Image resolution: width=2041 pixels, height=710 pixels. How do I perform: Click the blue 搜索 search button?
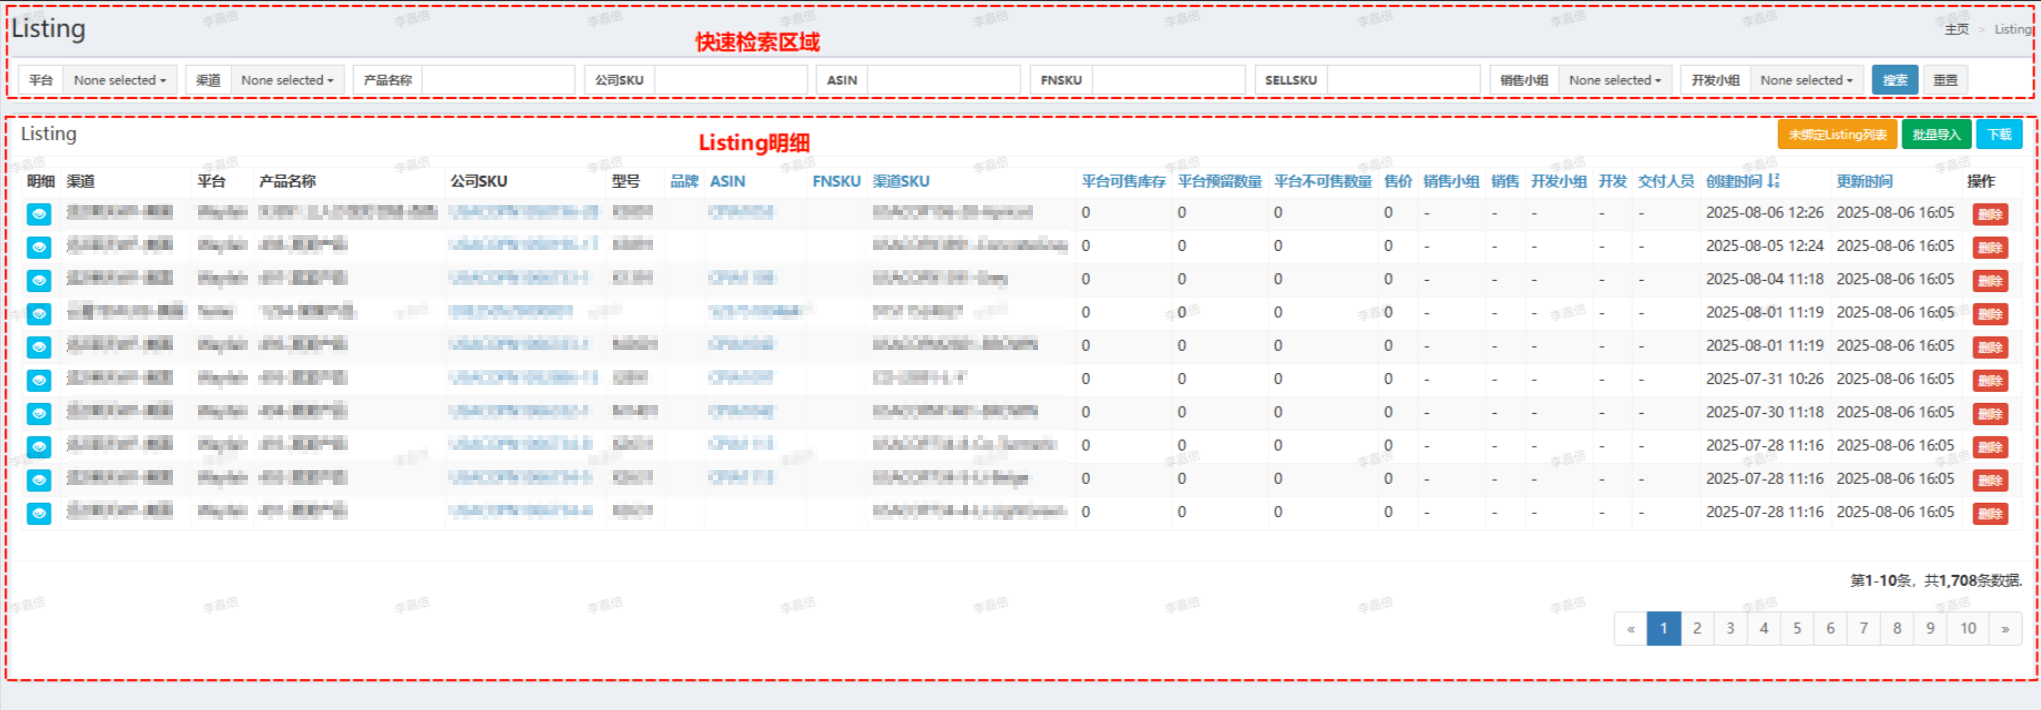click(x=1895, y=80)
